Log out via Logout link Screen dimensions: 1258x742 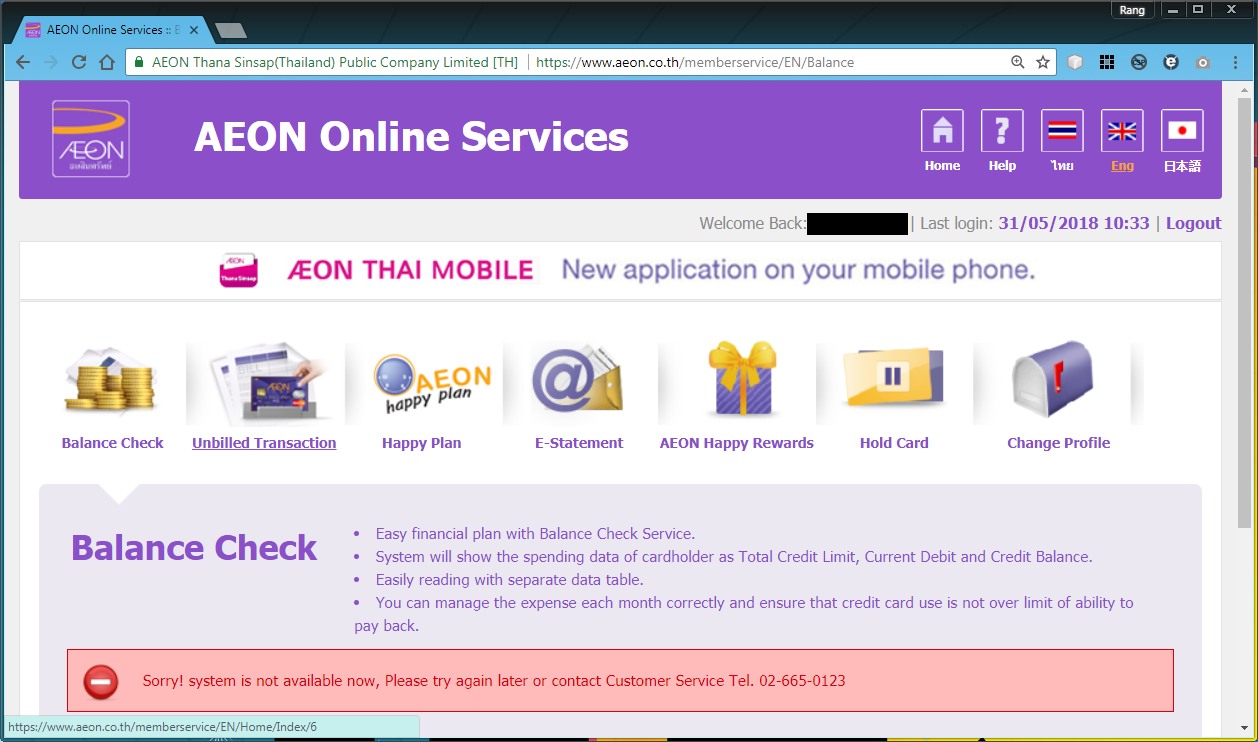pyautogui.click(x=1193, y=223)
